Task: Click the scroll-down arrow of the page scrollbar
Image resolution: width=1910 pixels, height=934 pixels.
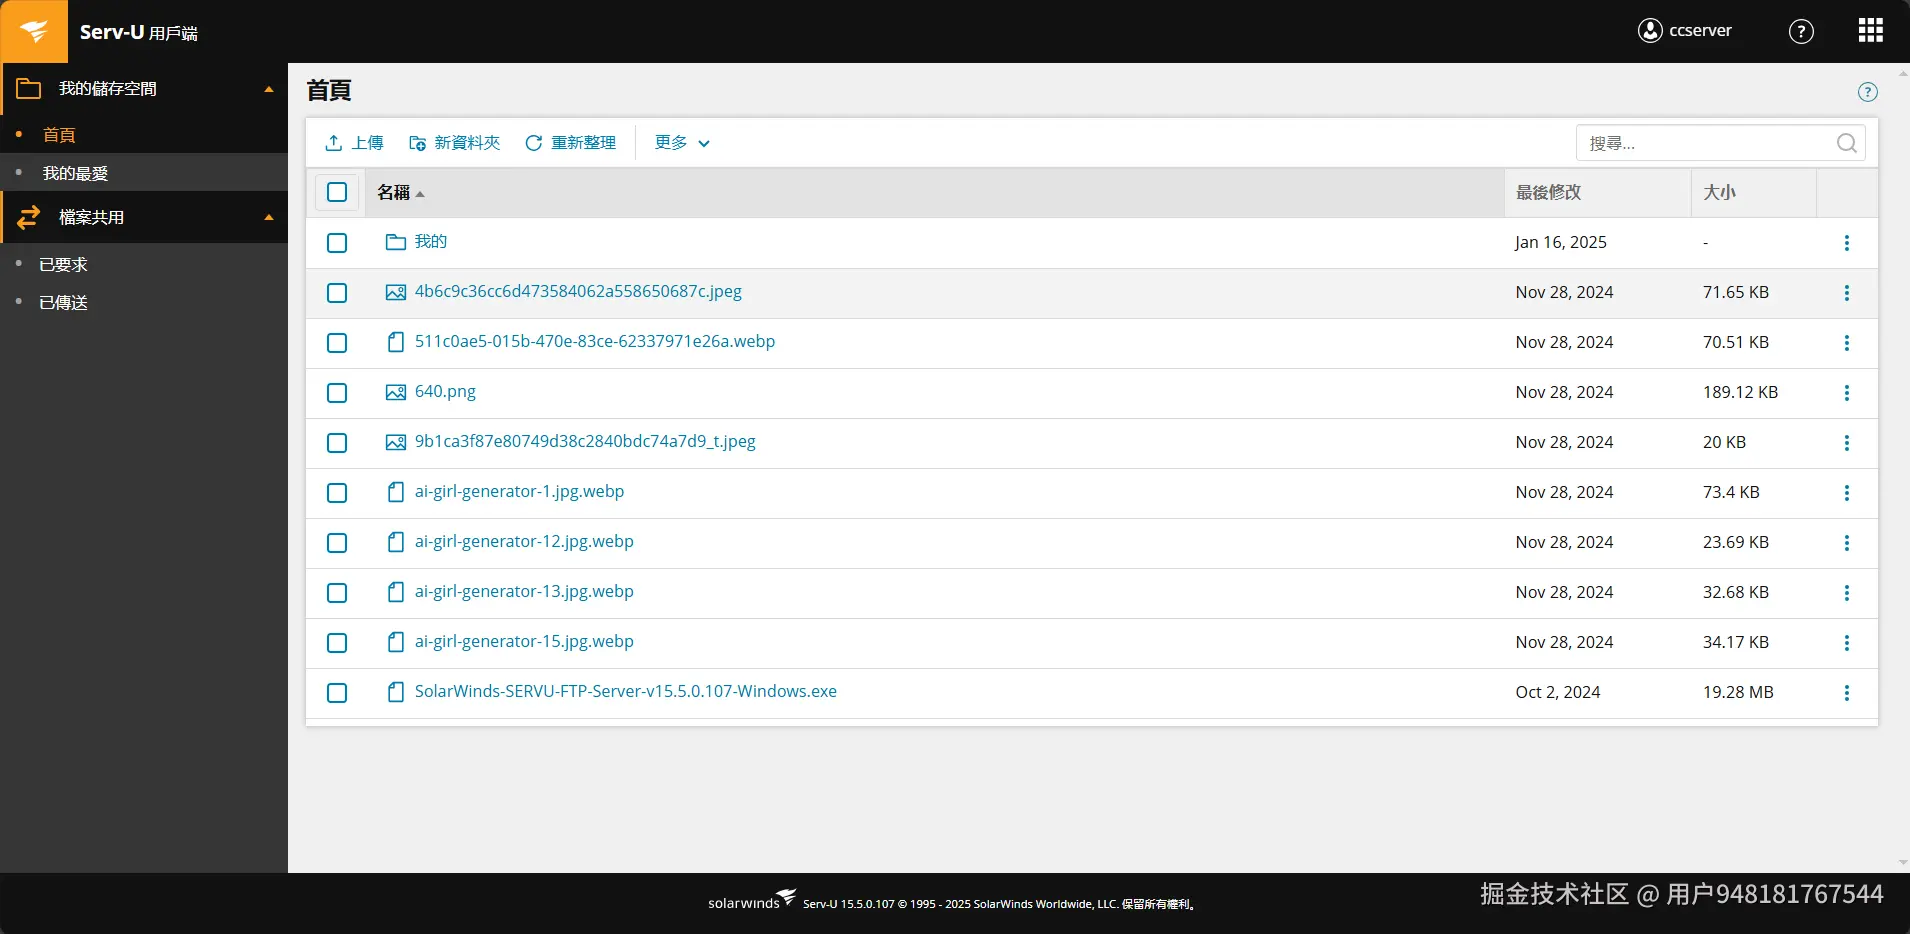Action: pos(1903,863)
